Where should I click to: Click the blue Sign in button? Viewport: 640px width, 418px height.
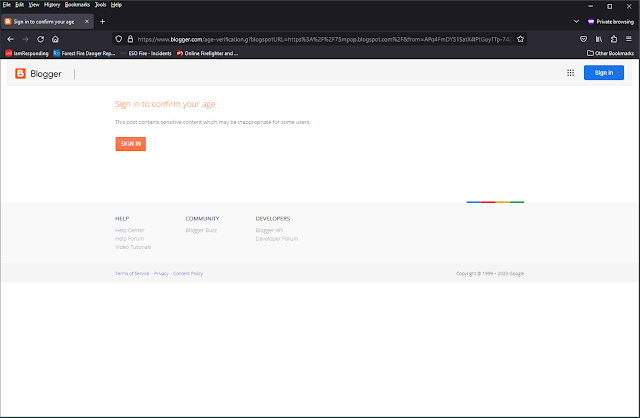(604, 73)
